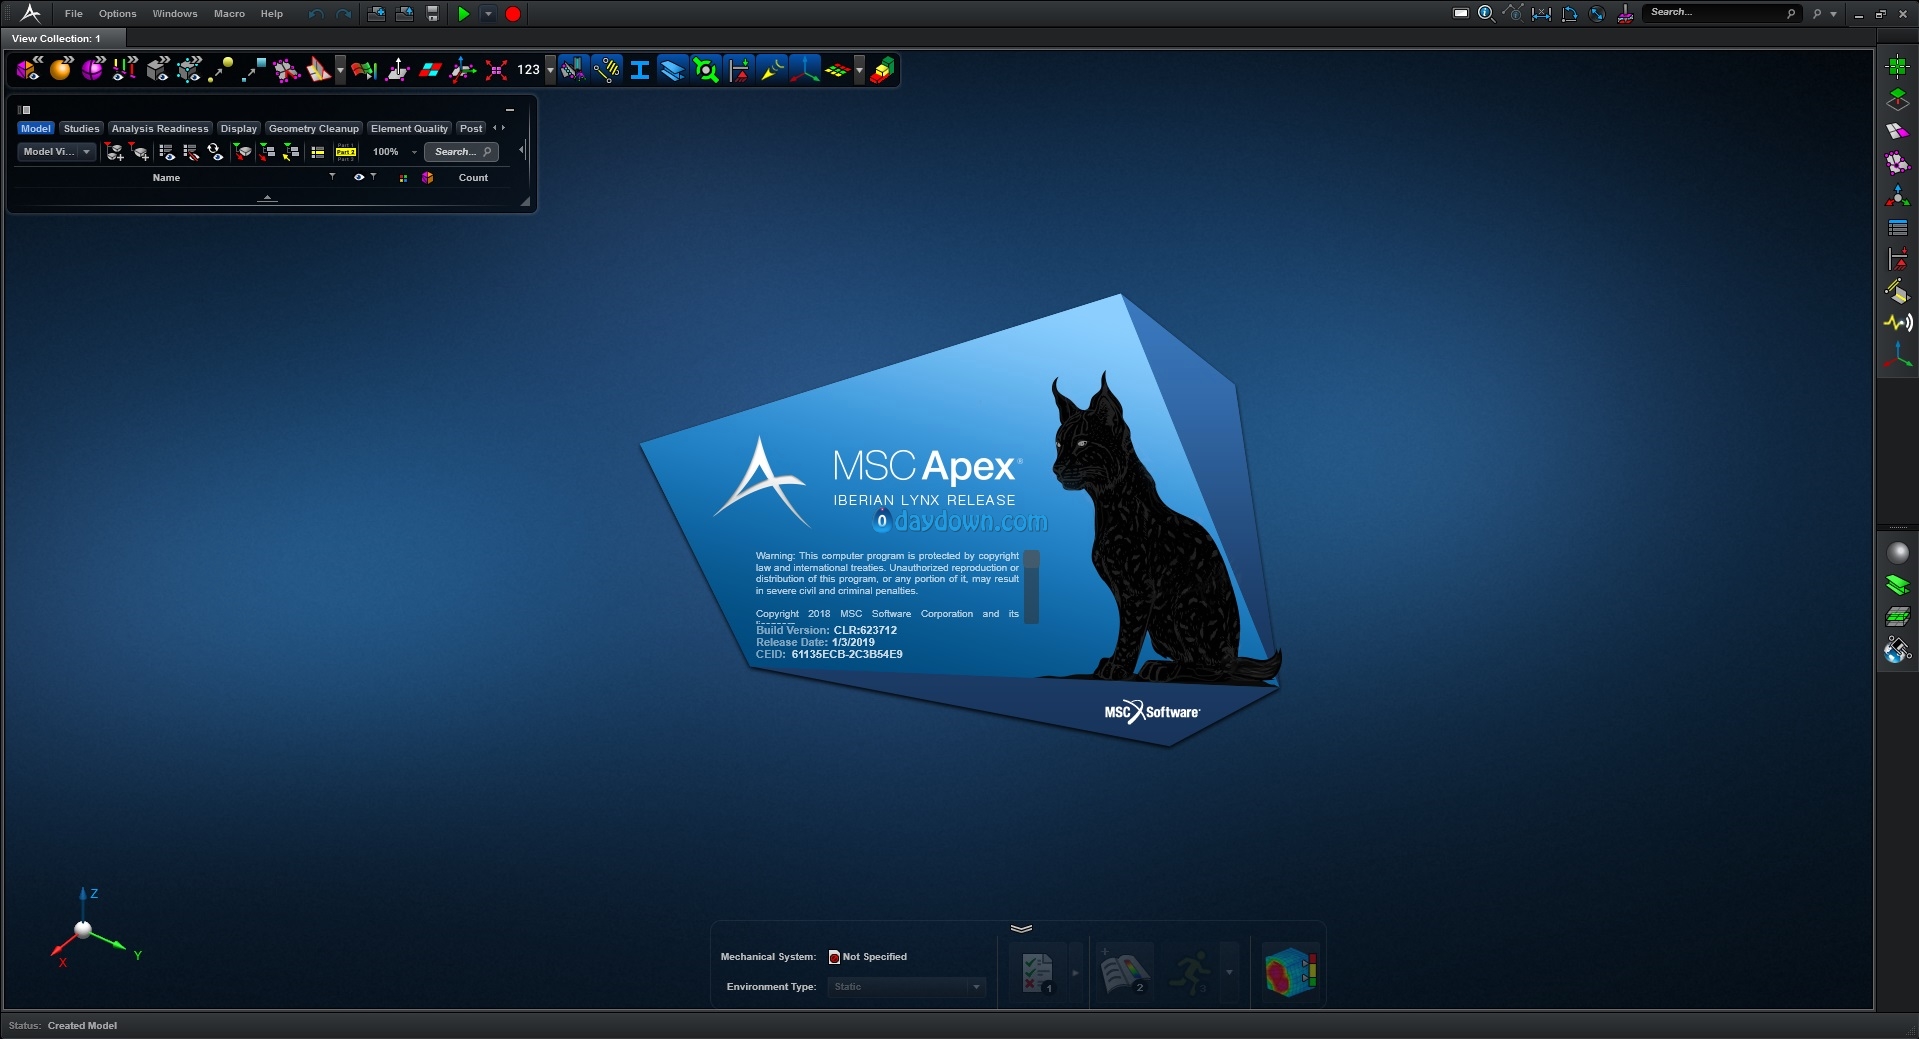Click the 123 numbering tool
Image resolution: width=1919 pixels, height=1039 pixels.
[528, 69]
